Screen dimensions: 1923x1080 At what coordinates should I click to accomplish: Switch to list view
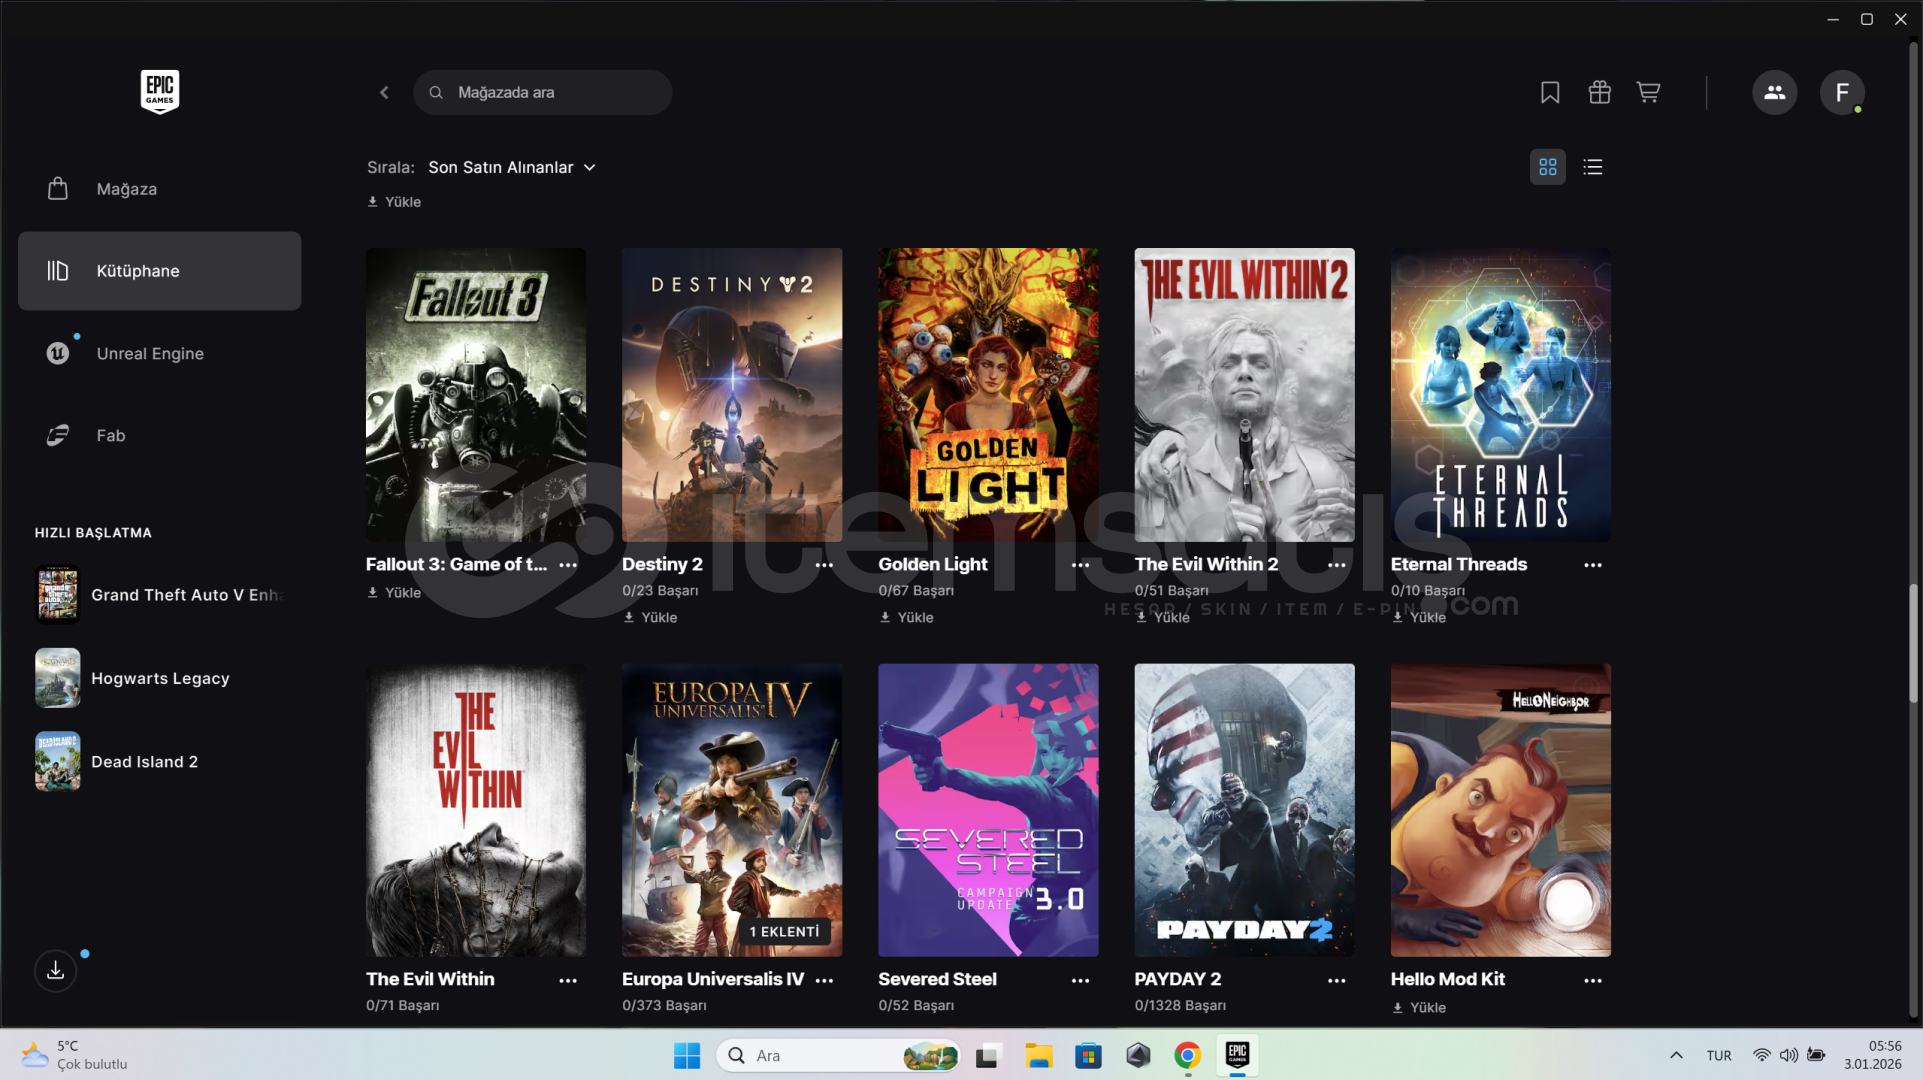(x=1593, y=167)
